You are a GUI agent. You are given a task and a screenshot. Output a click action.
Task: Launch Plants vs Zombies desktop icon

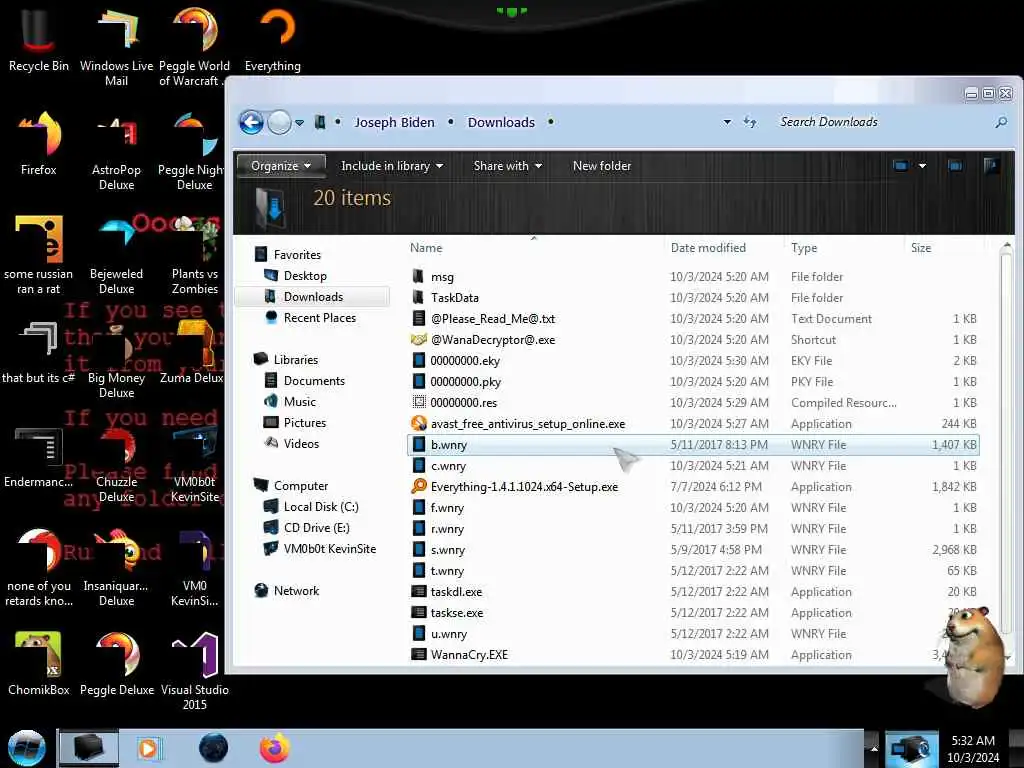coord(195,255)
